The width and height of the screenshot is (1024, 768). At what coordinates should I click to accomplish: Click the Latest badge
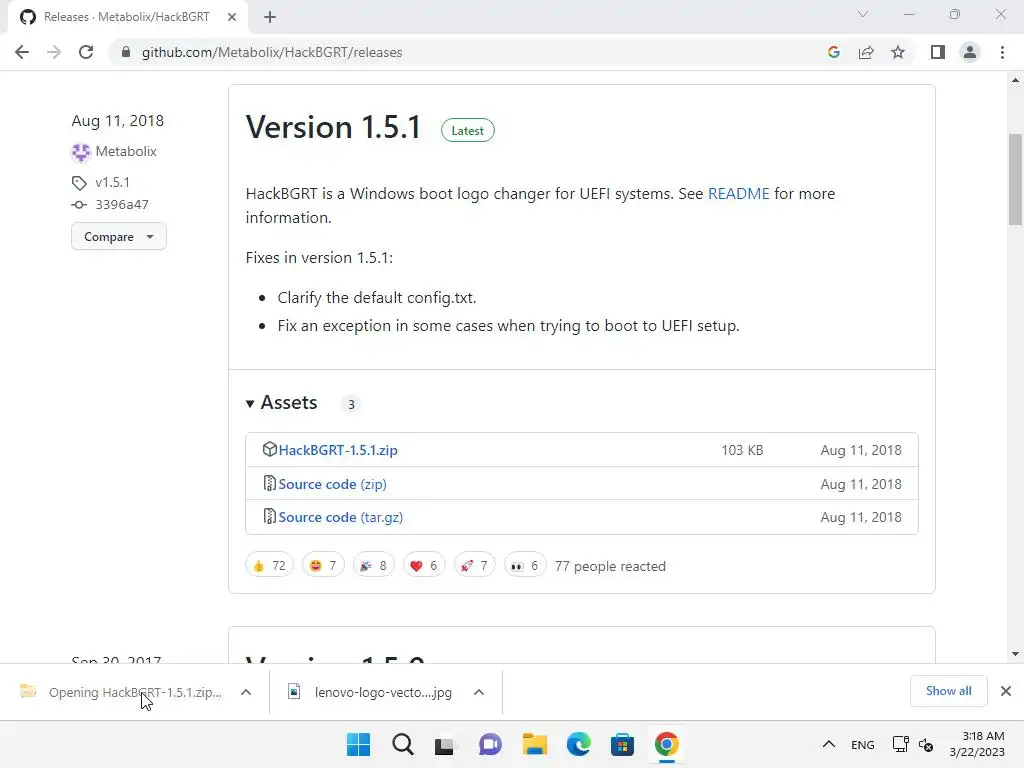[468, 131]
